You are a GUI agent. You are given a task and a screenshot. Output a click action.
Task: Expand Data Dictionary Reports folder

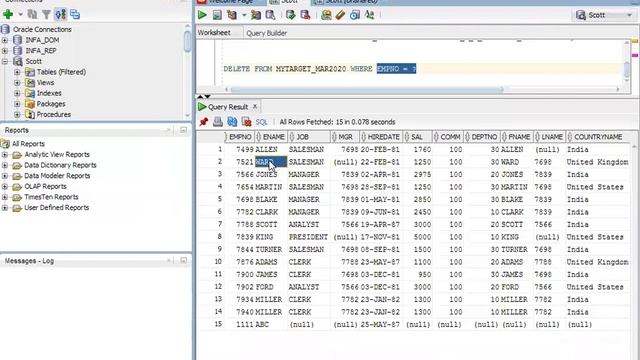(x=5, y=165)
